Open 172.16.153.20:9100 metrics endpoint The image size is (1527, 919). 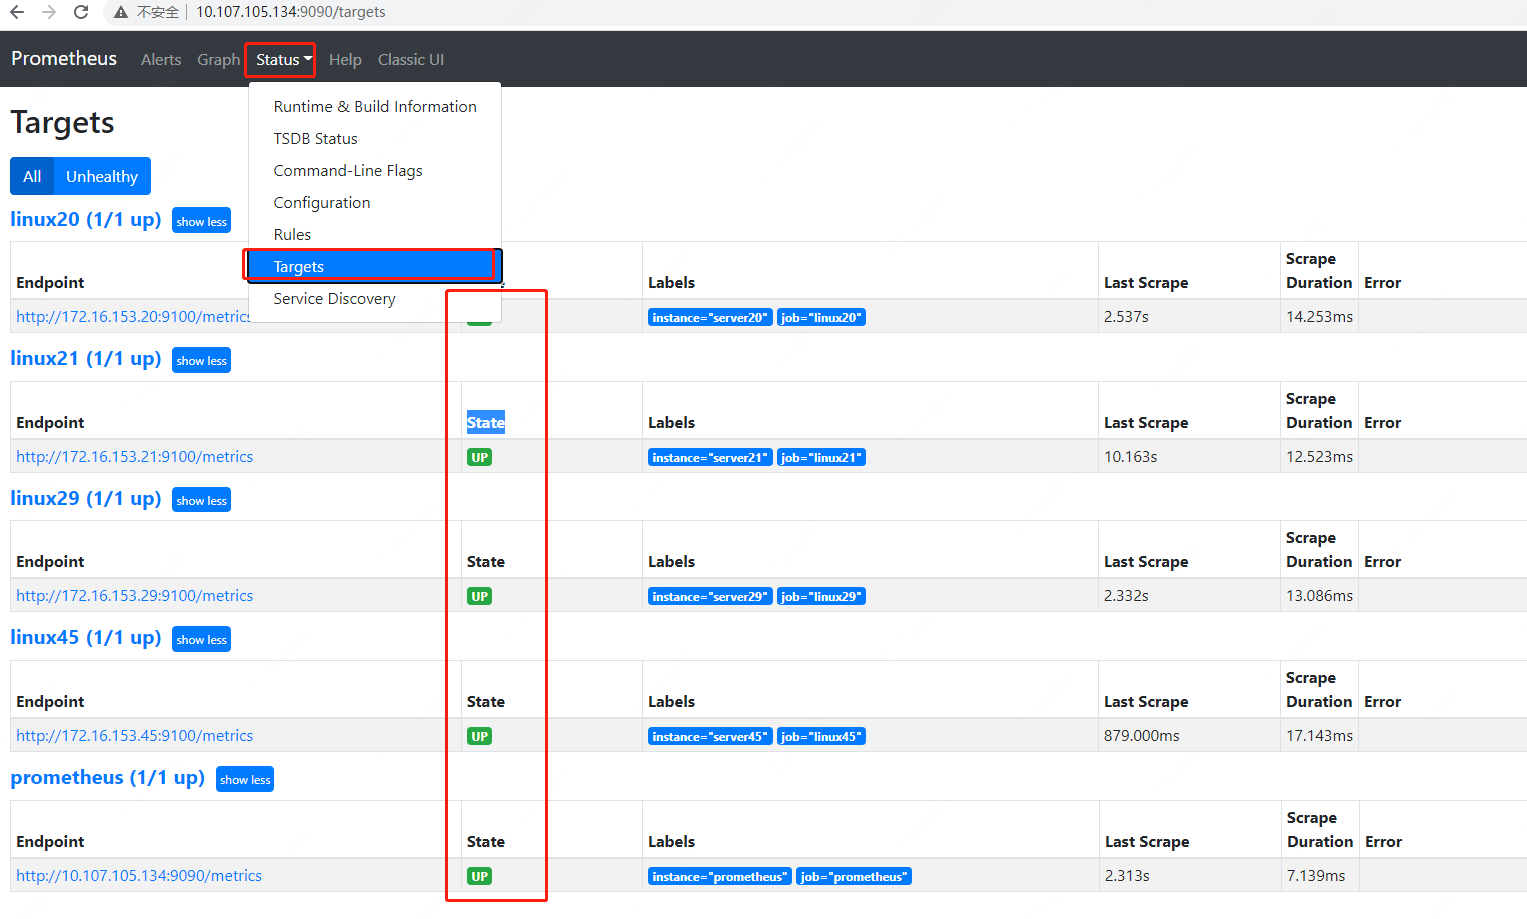132,317
